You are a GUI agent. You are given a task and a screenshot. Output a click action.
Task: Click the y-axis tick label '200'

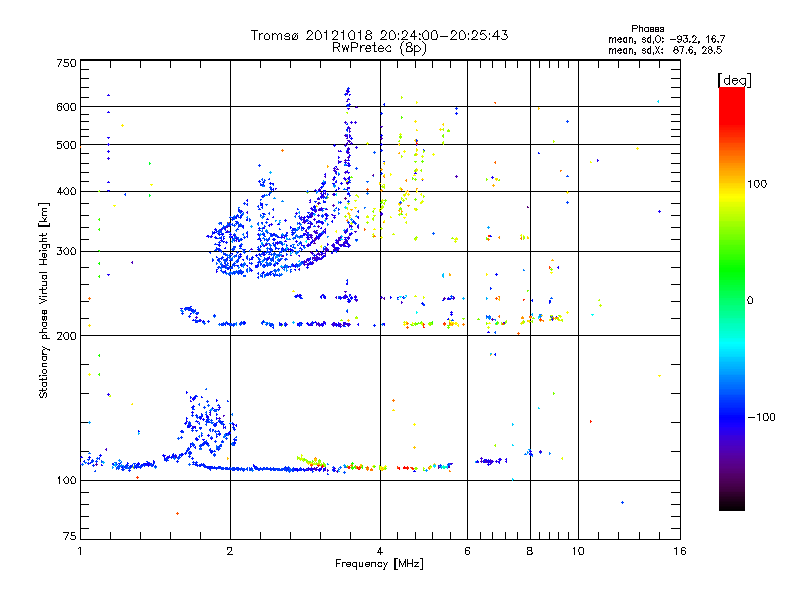(x=66, y=336)
